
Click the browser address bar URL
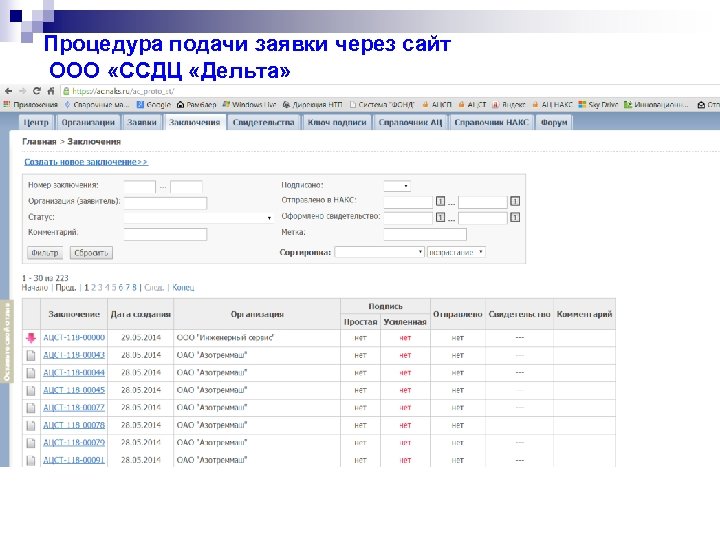click(123, 91)
